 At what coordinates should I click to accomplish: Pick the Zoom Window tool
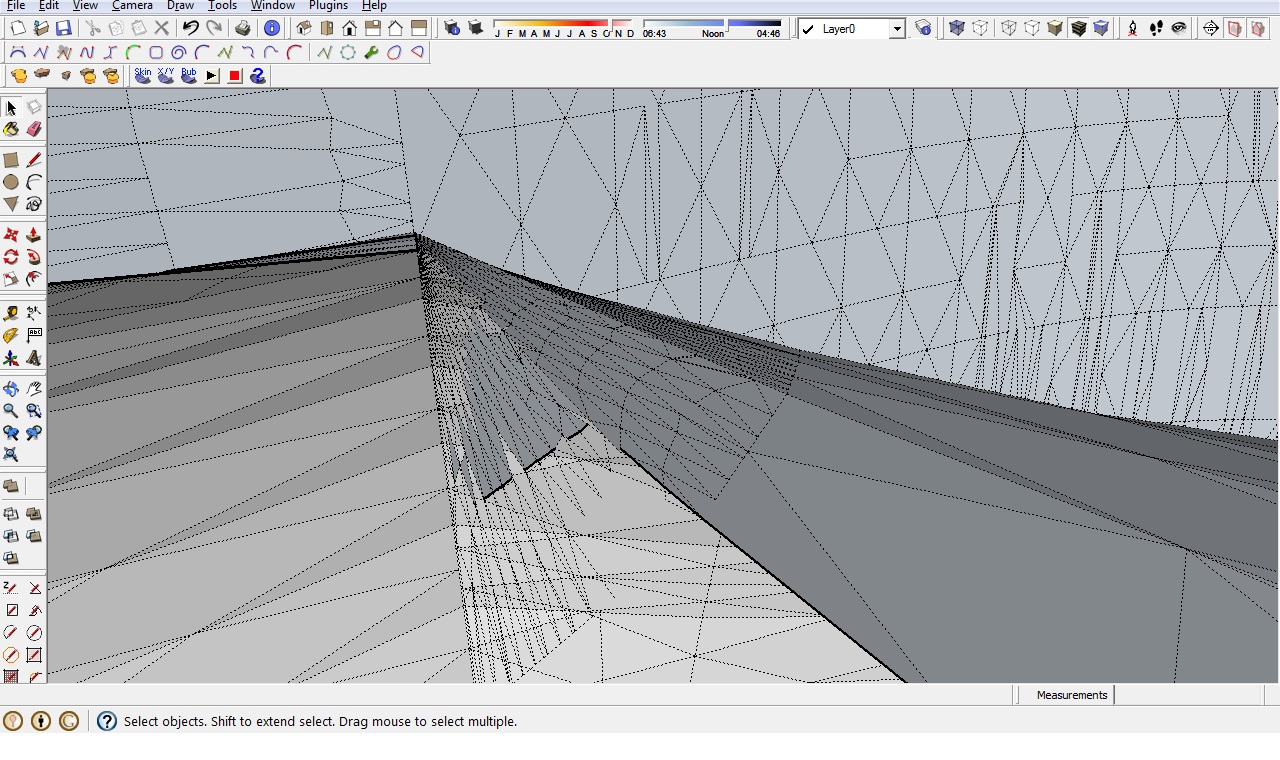(x=34, y=410)
